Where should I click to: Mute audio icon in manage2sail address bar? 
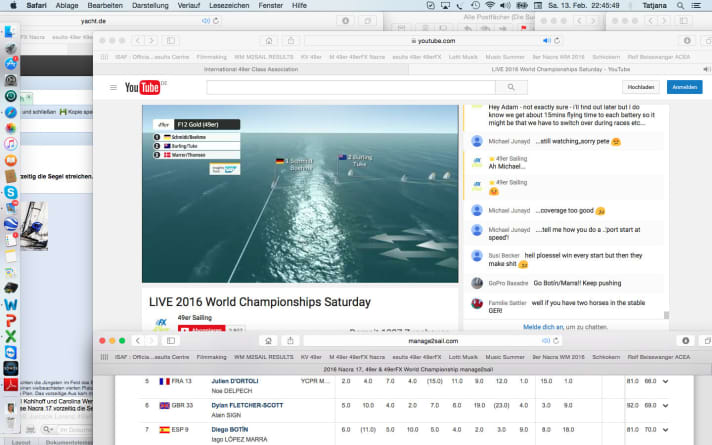546,341
